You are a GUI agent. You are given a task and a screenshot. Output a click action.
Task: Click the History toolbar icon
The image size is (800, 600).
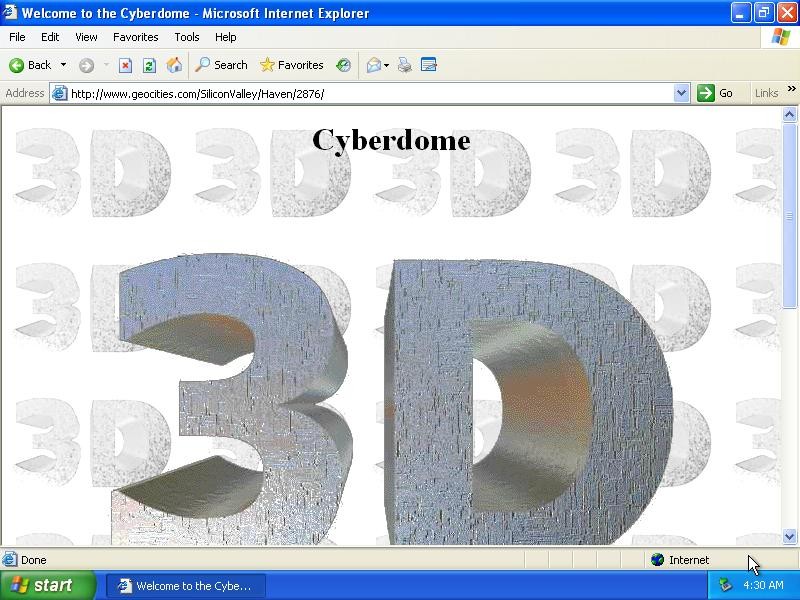pyautogui.click(x=343, y=65)
